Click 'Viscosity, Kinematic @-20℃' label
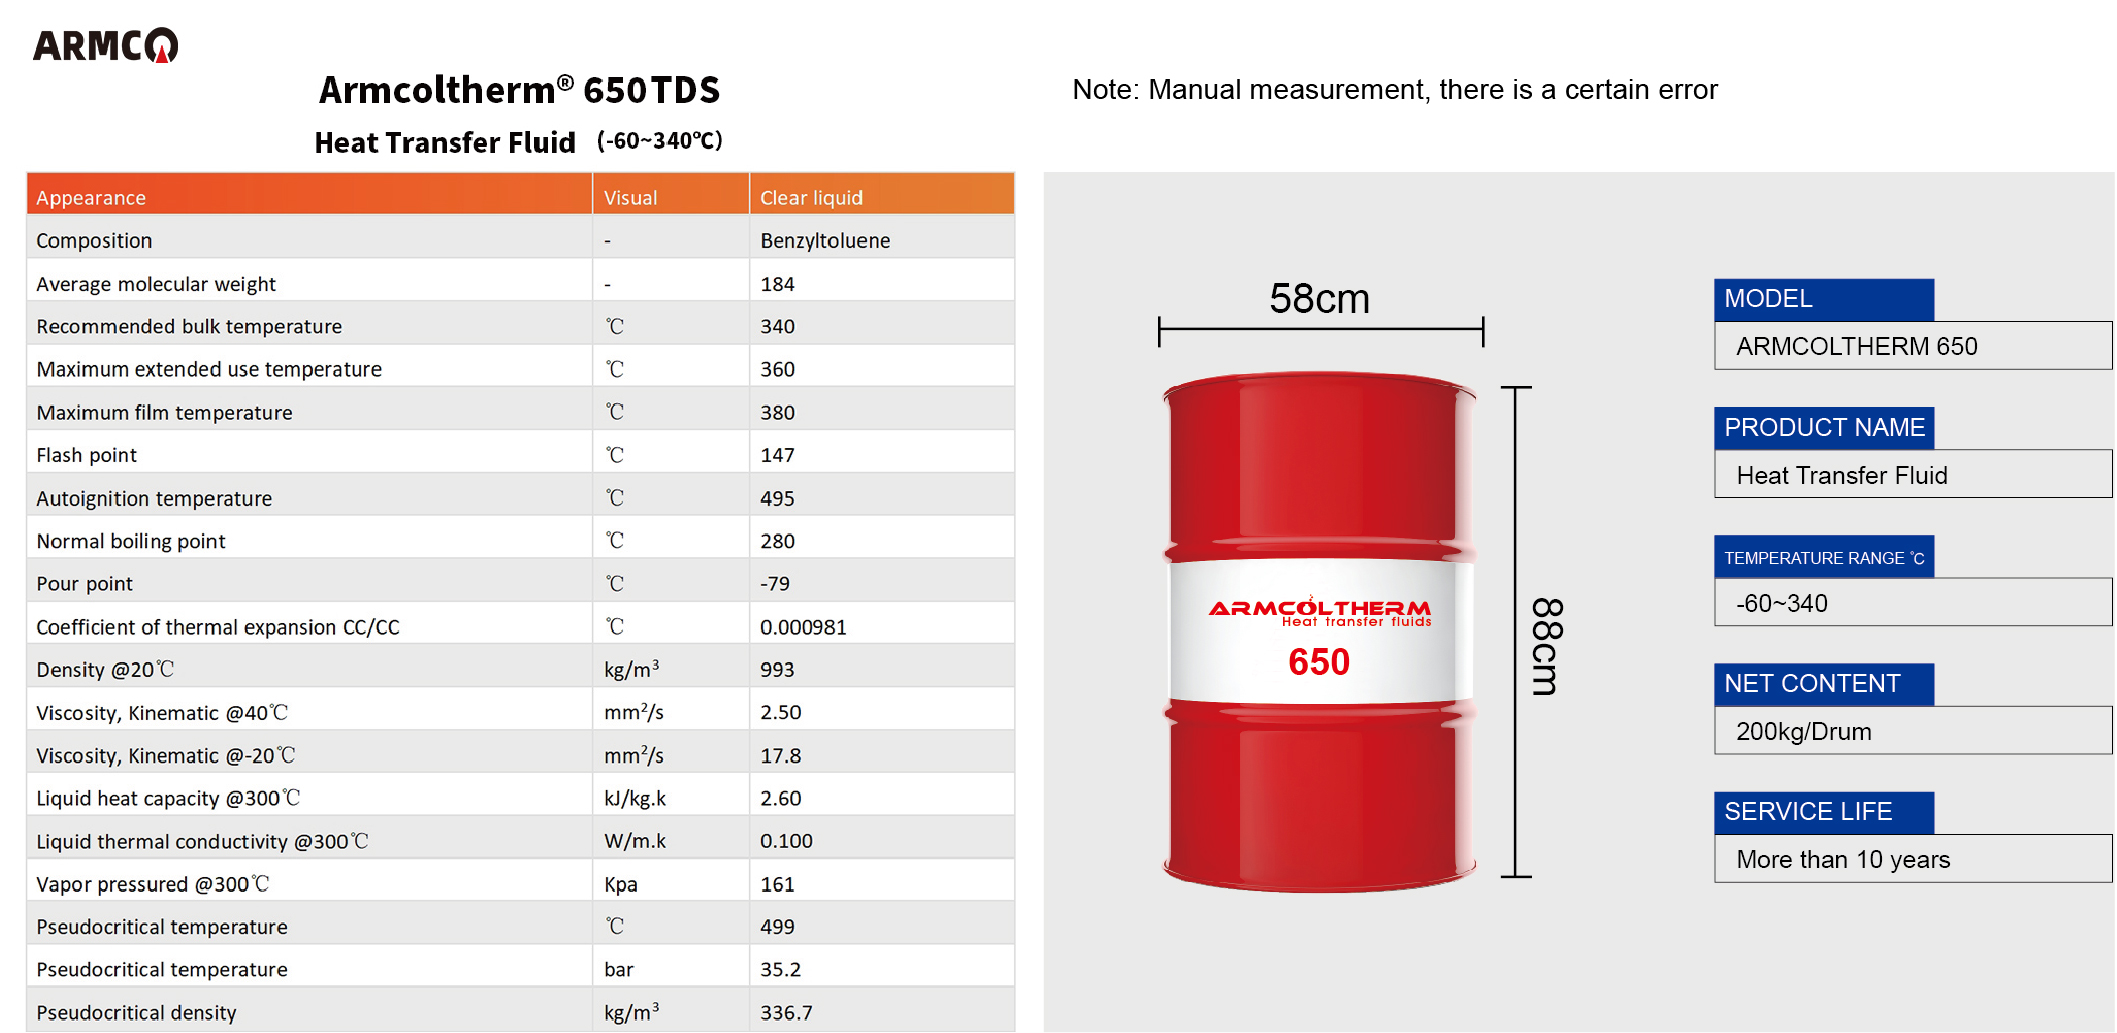Image resolution: width=2117 pixels, height=1033 pixels. (x=166, y=756)
